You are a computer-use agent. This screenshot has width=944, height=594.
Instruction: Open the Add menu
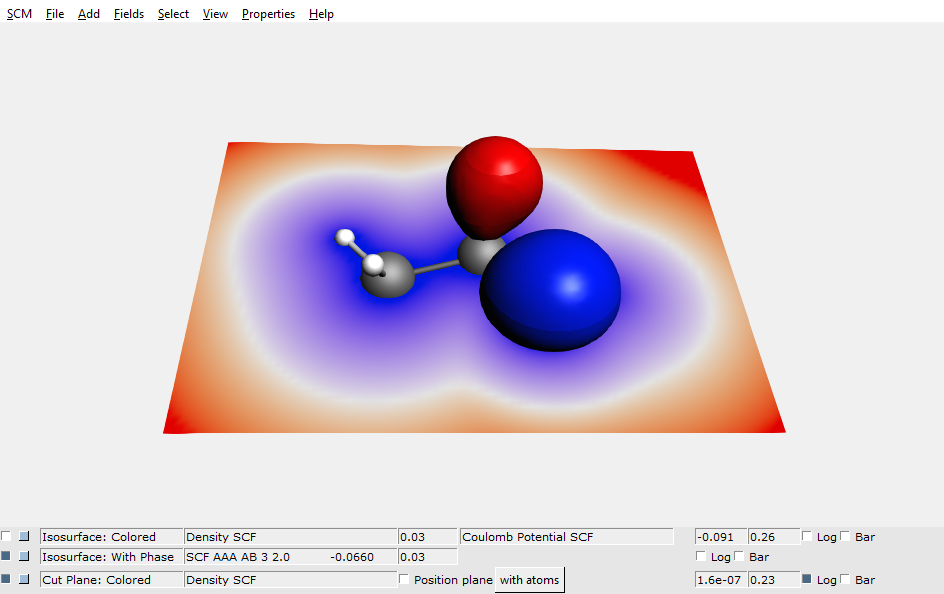click(x=88, y=14)
